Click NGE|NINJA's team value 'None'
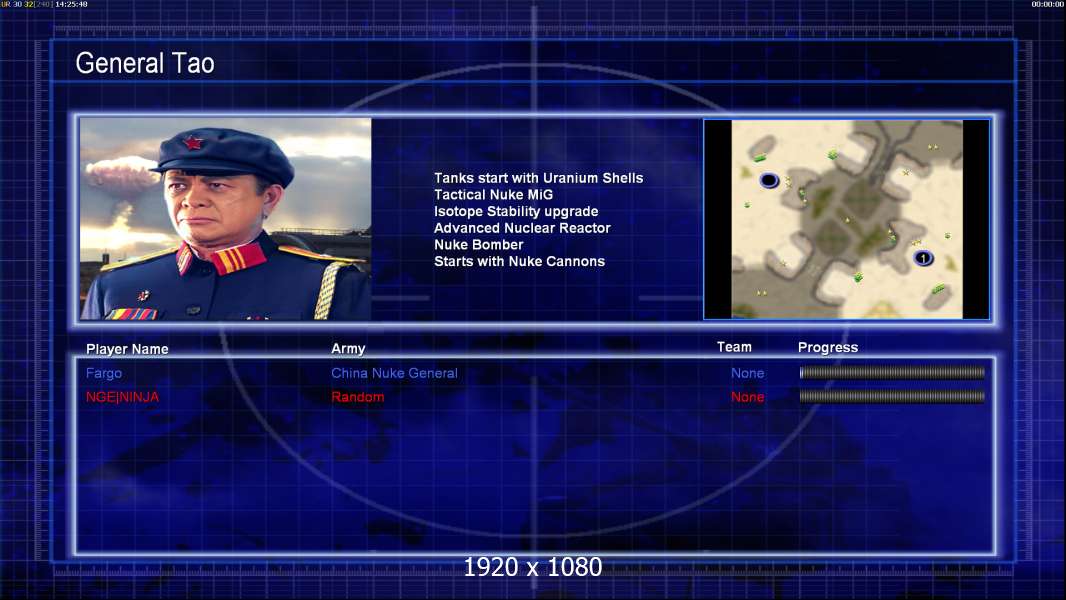Screen dimensions: 1066x600 tap(747, 397)
